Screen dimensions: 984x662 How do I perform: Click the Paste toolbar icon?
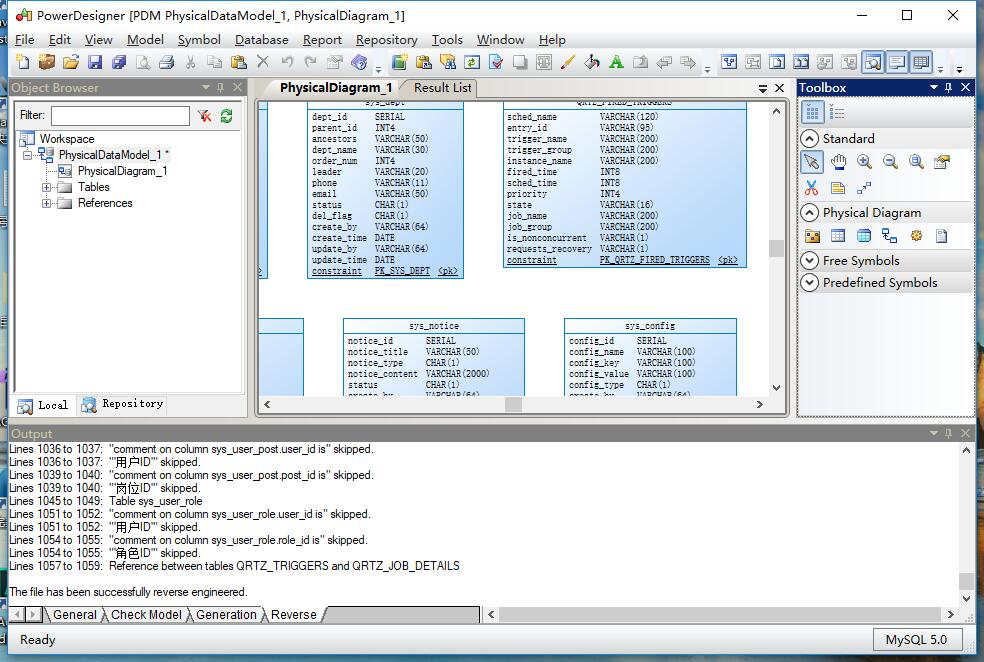(x=238, y=62)
